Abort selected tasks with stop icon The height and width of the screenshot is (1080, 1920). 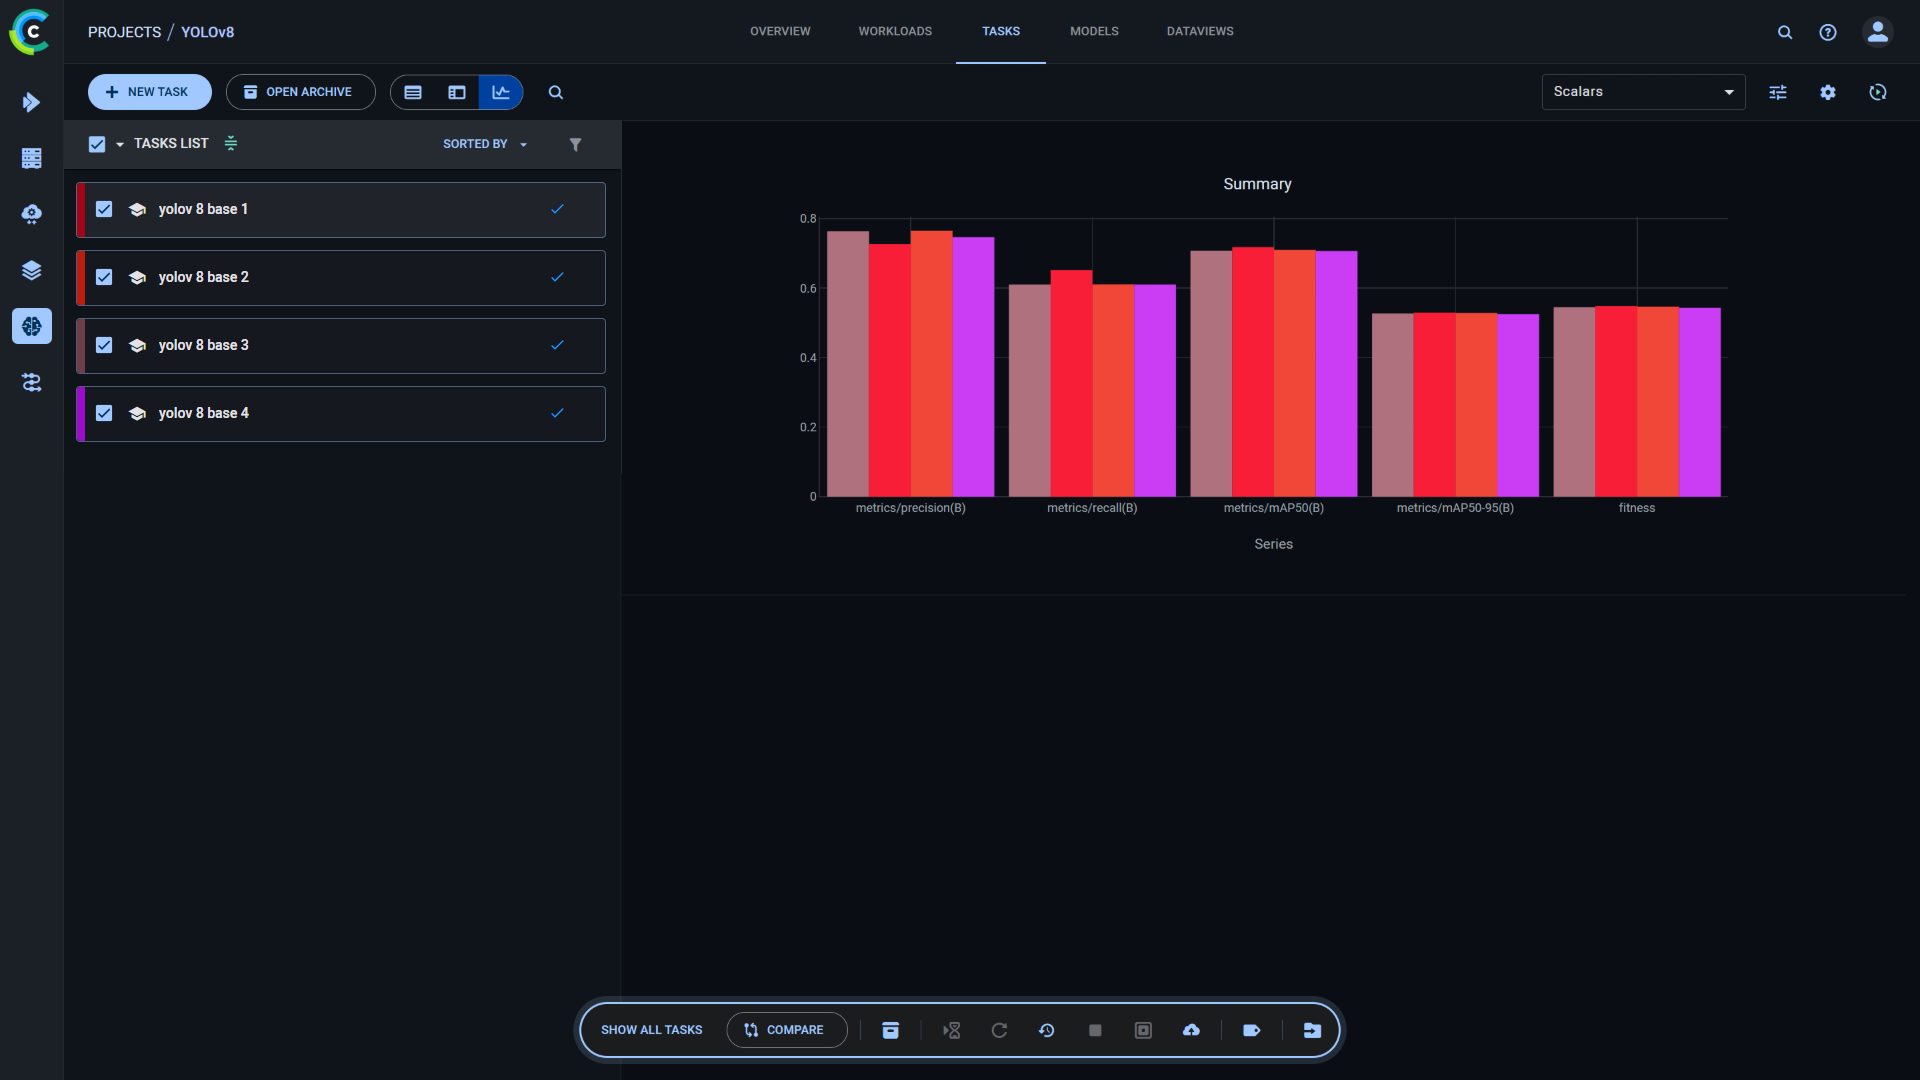click(x=1095, y=1030)
